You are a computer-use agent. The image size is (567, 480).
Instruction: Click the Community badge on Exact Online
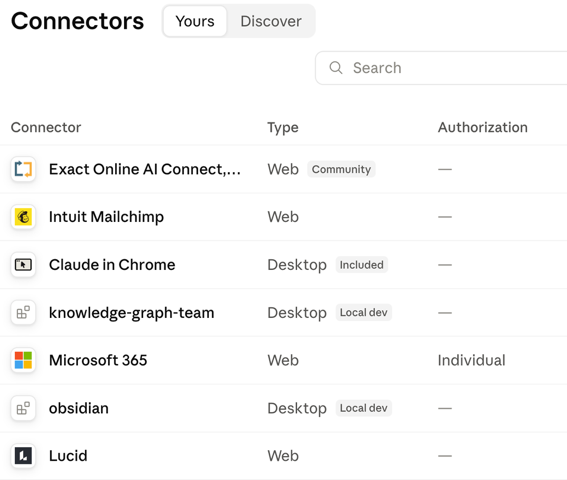(x=341, y=169)
